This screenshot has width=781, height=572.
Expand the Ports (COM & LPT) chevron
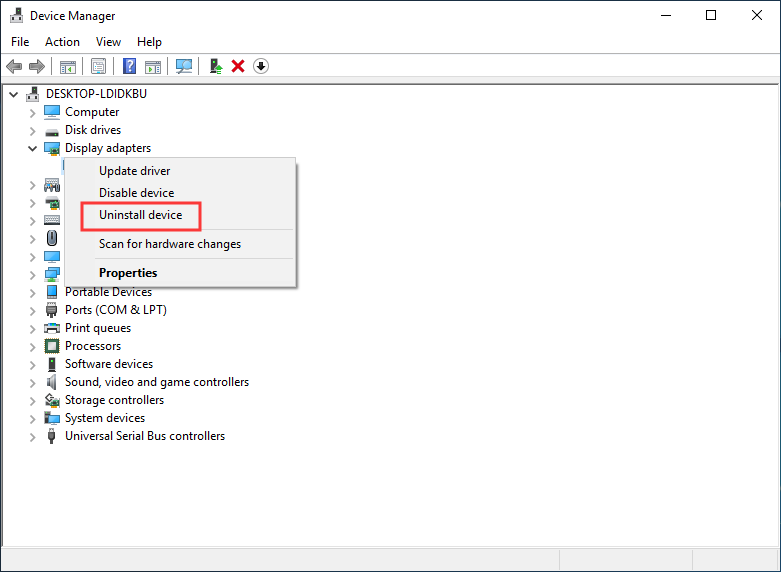tap(32, 311)
